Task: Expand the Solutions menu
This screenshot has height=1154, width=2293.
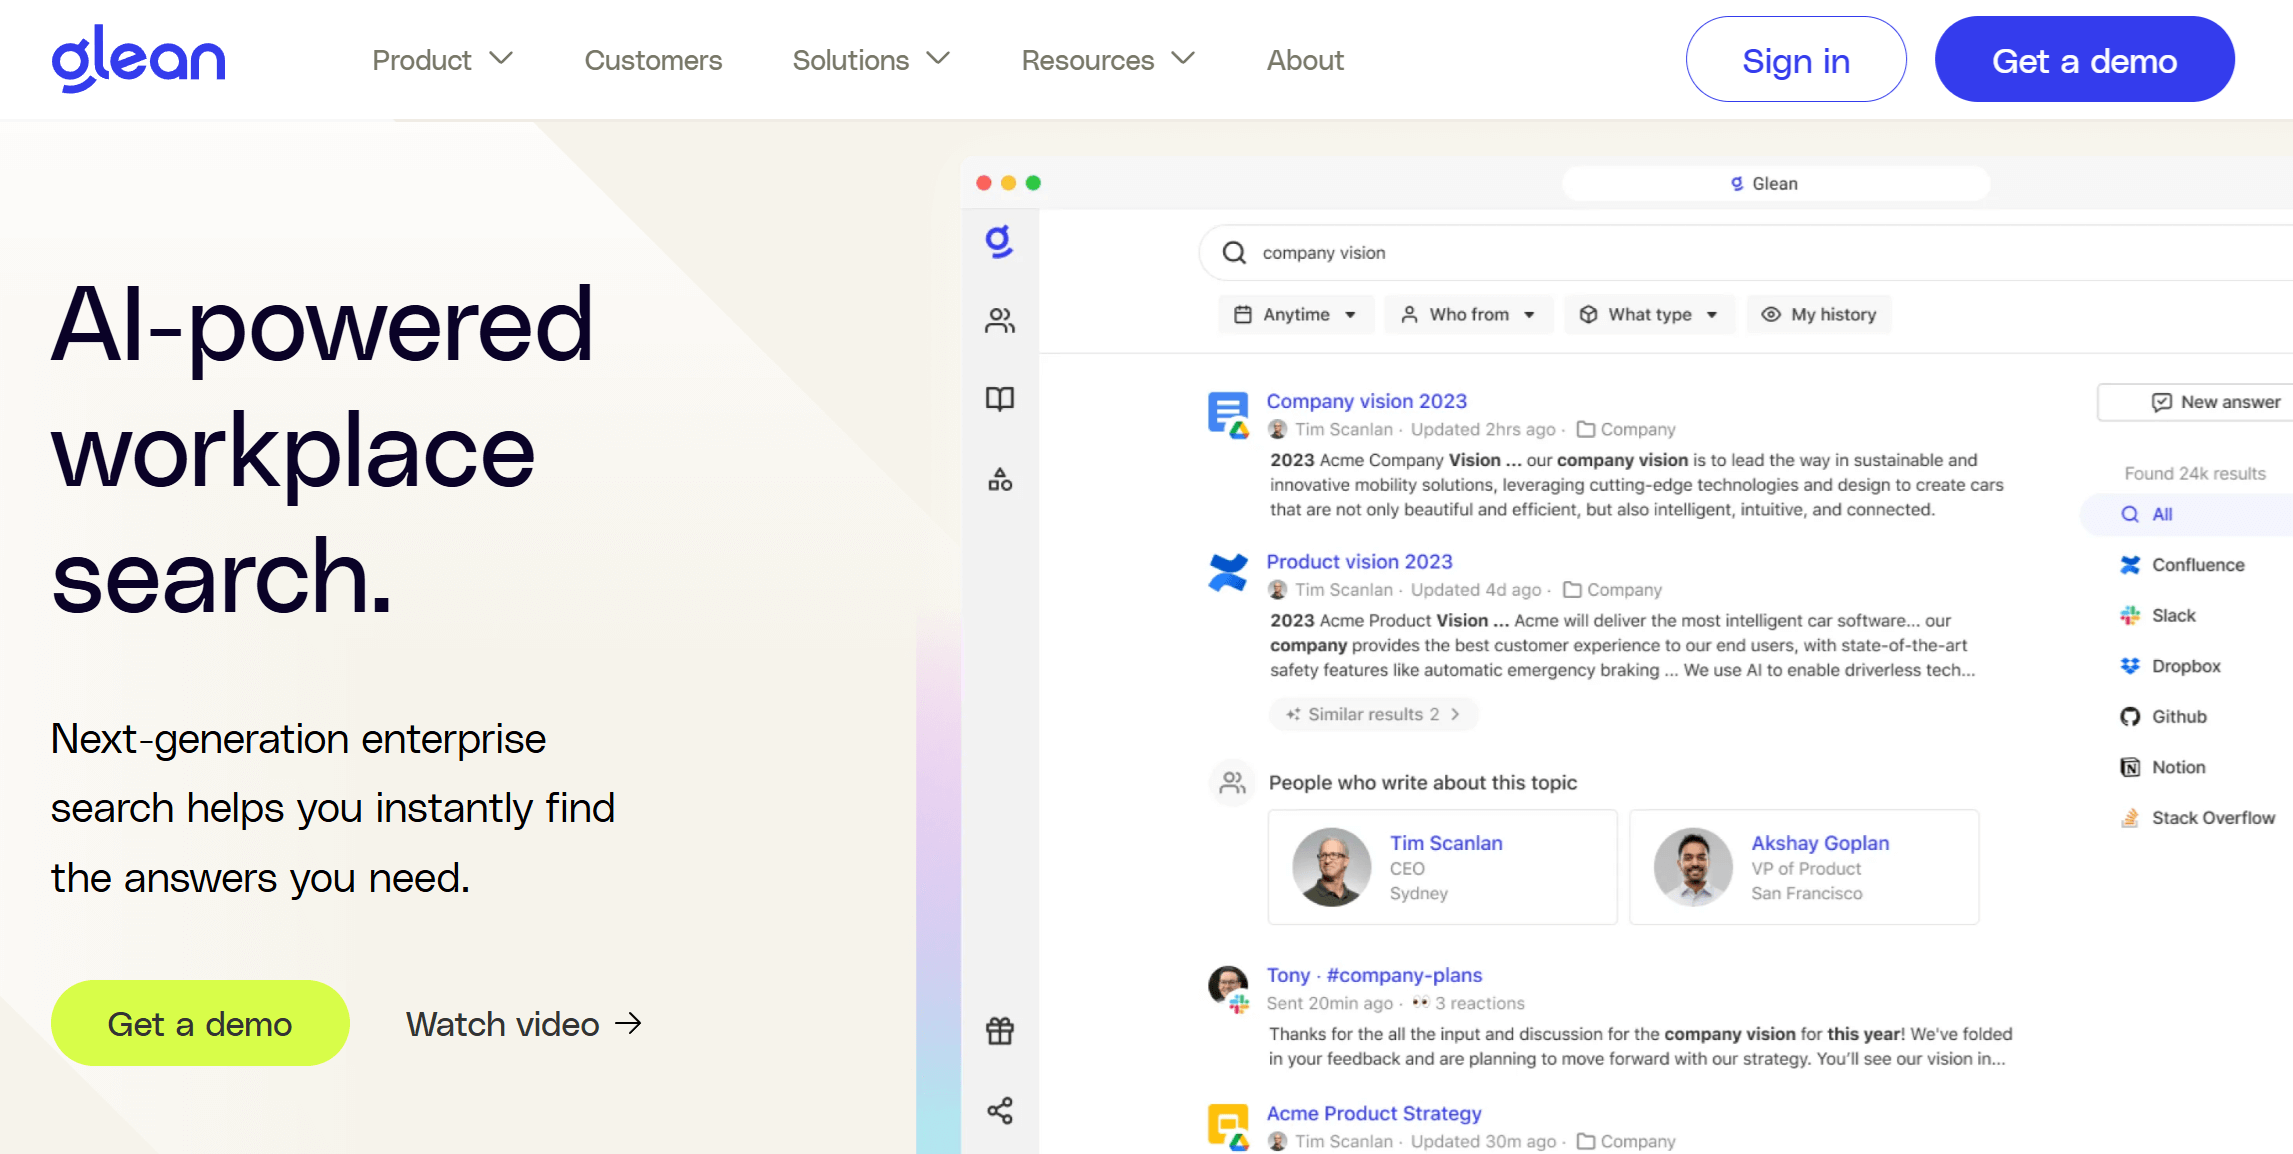Action: [x=870, y=60]
